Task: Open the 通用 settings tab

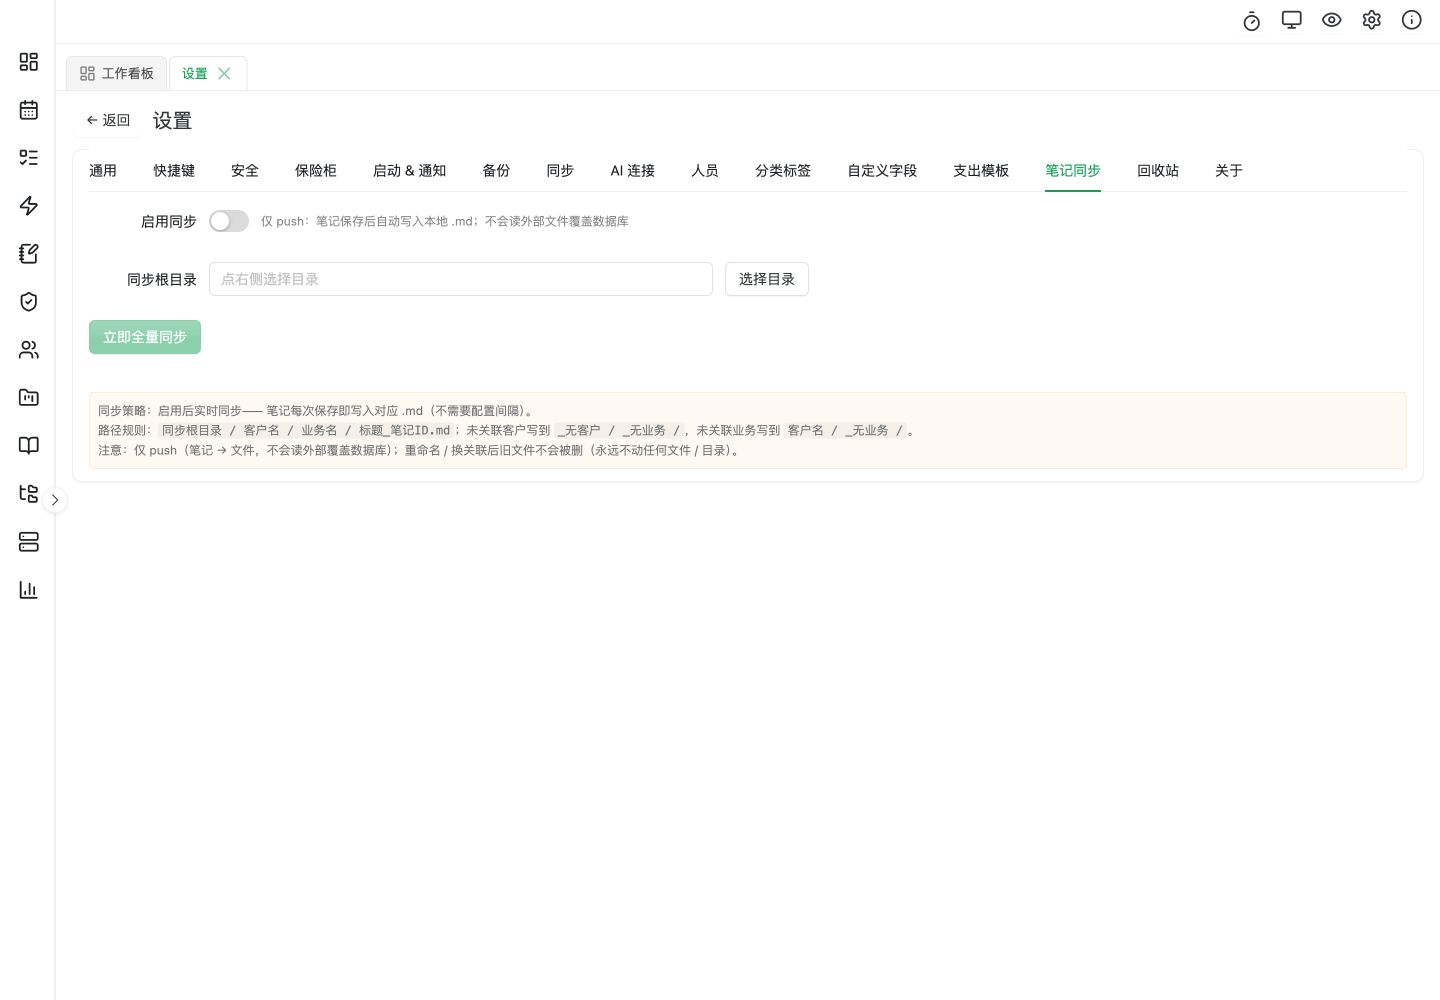Action: pos(103,171)
